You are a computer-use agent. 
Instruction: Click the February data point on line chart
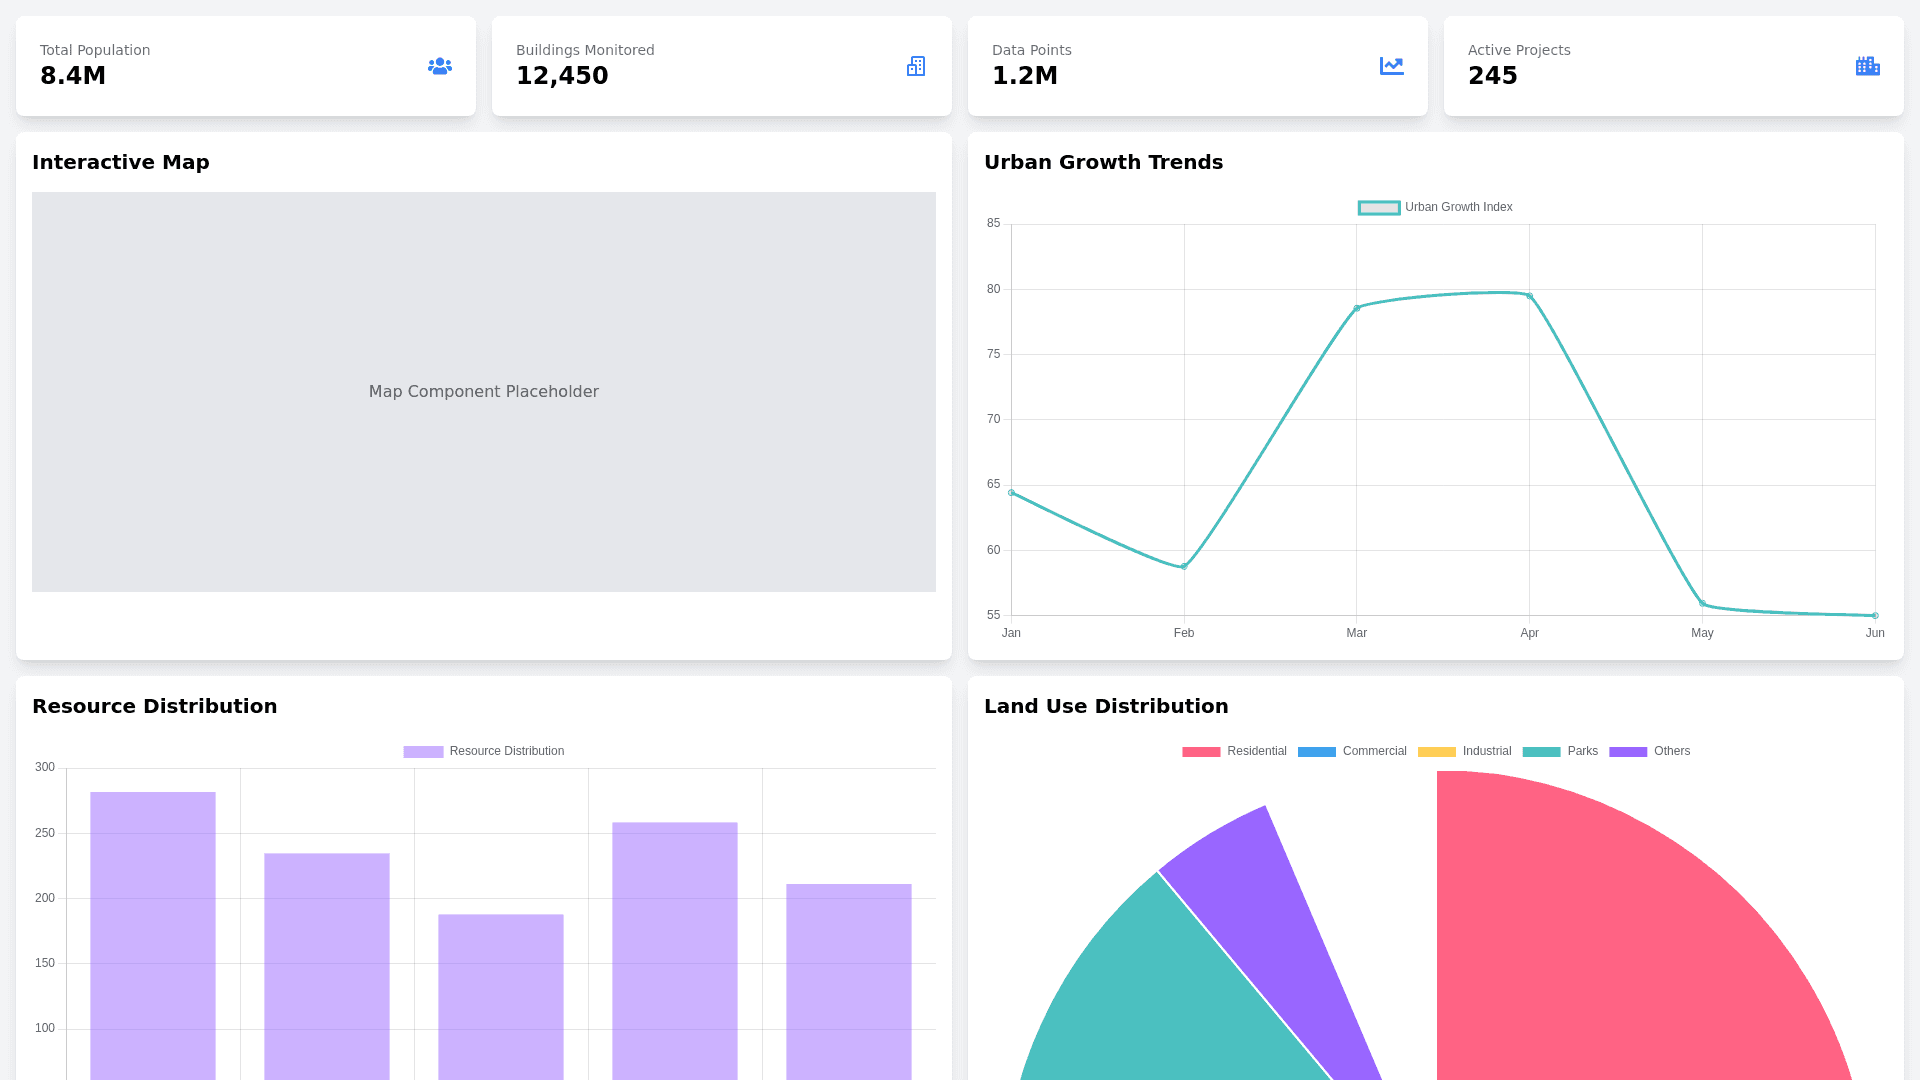click(1184, 567)
